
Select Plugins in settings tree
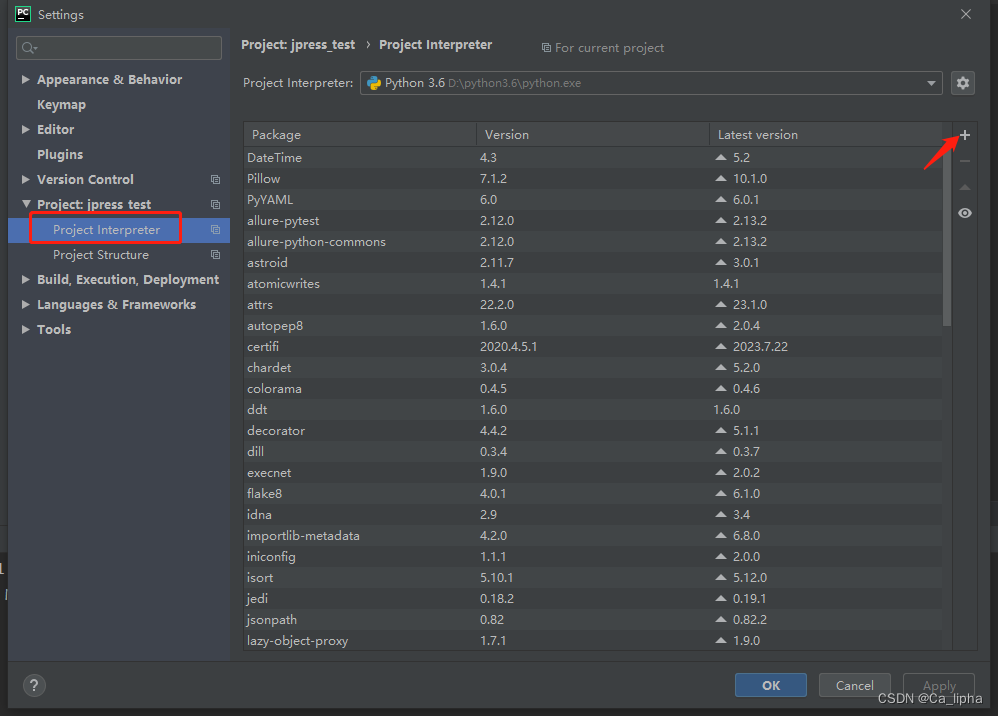[x=60, y=155]
